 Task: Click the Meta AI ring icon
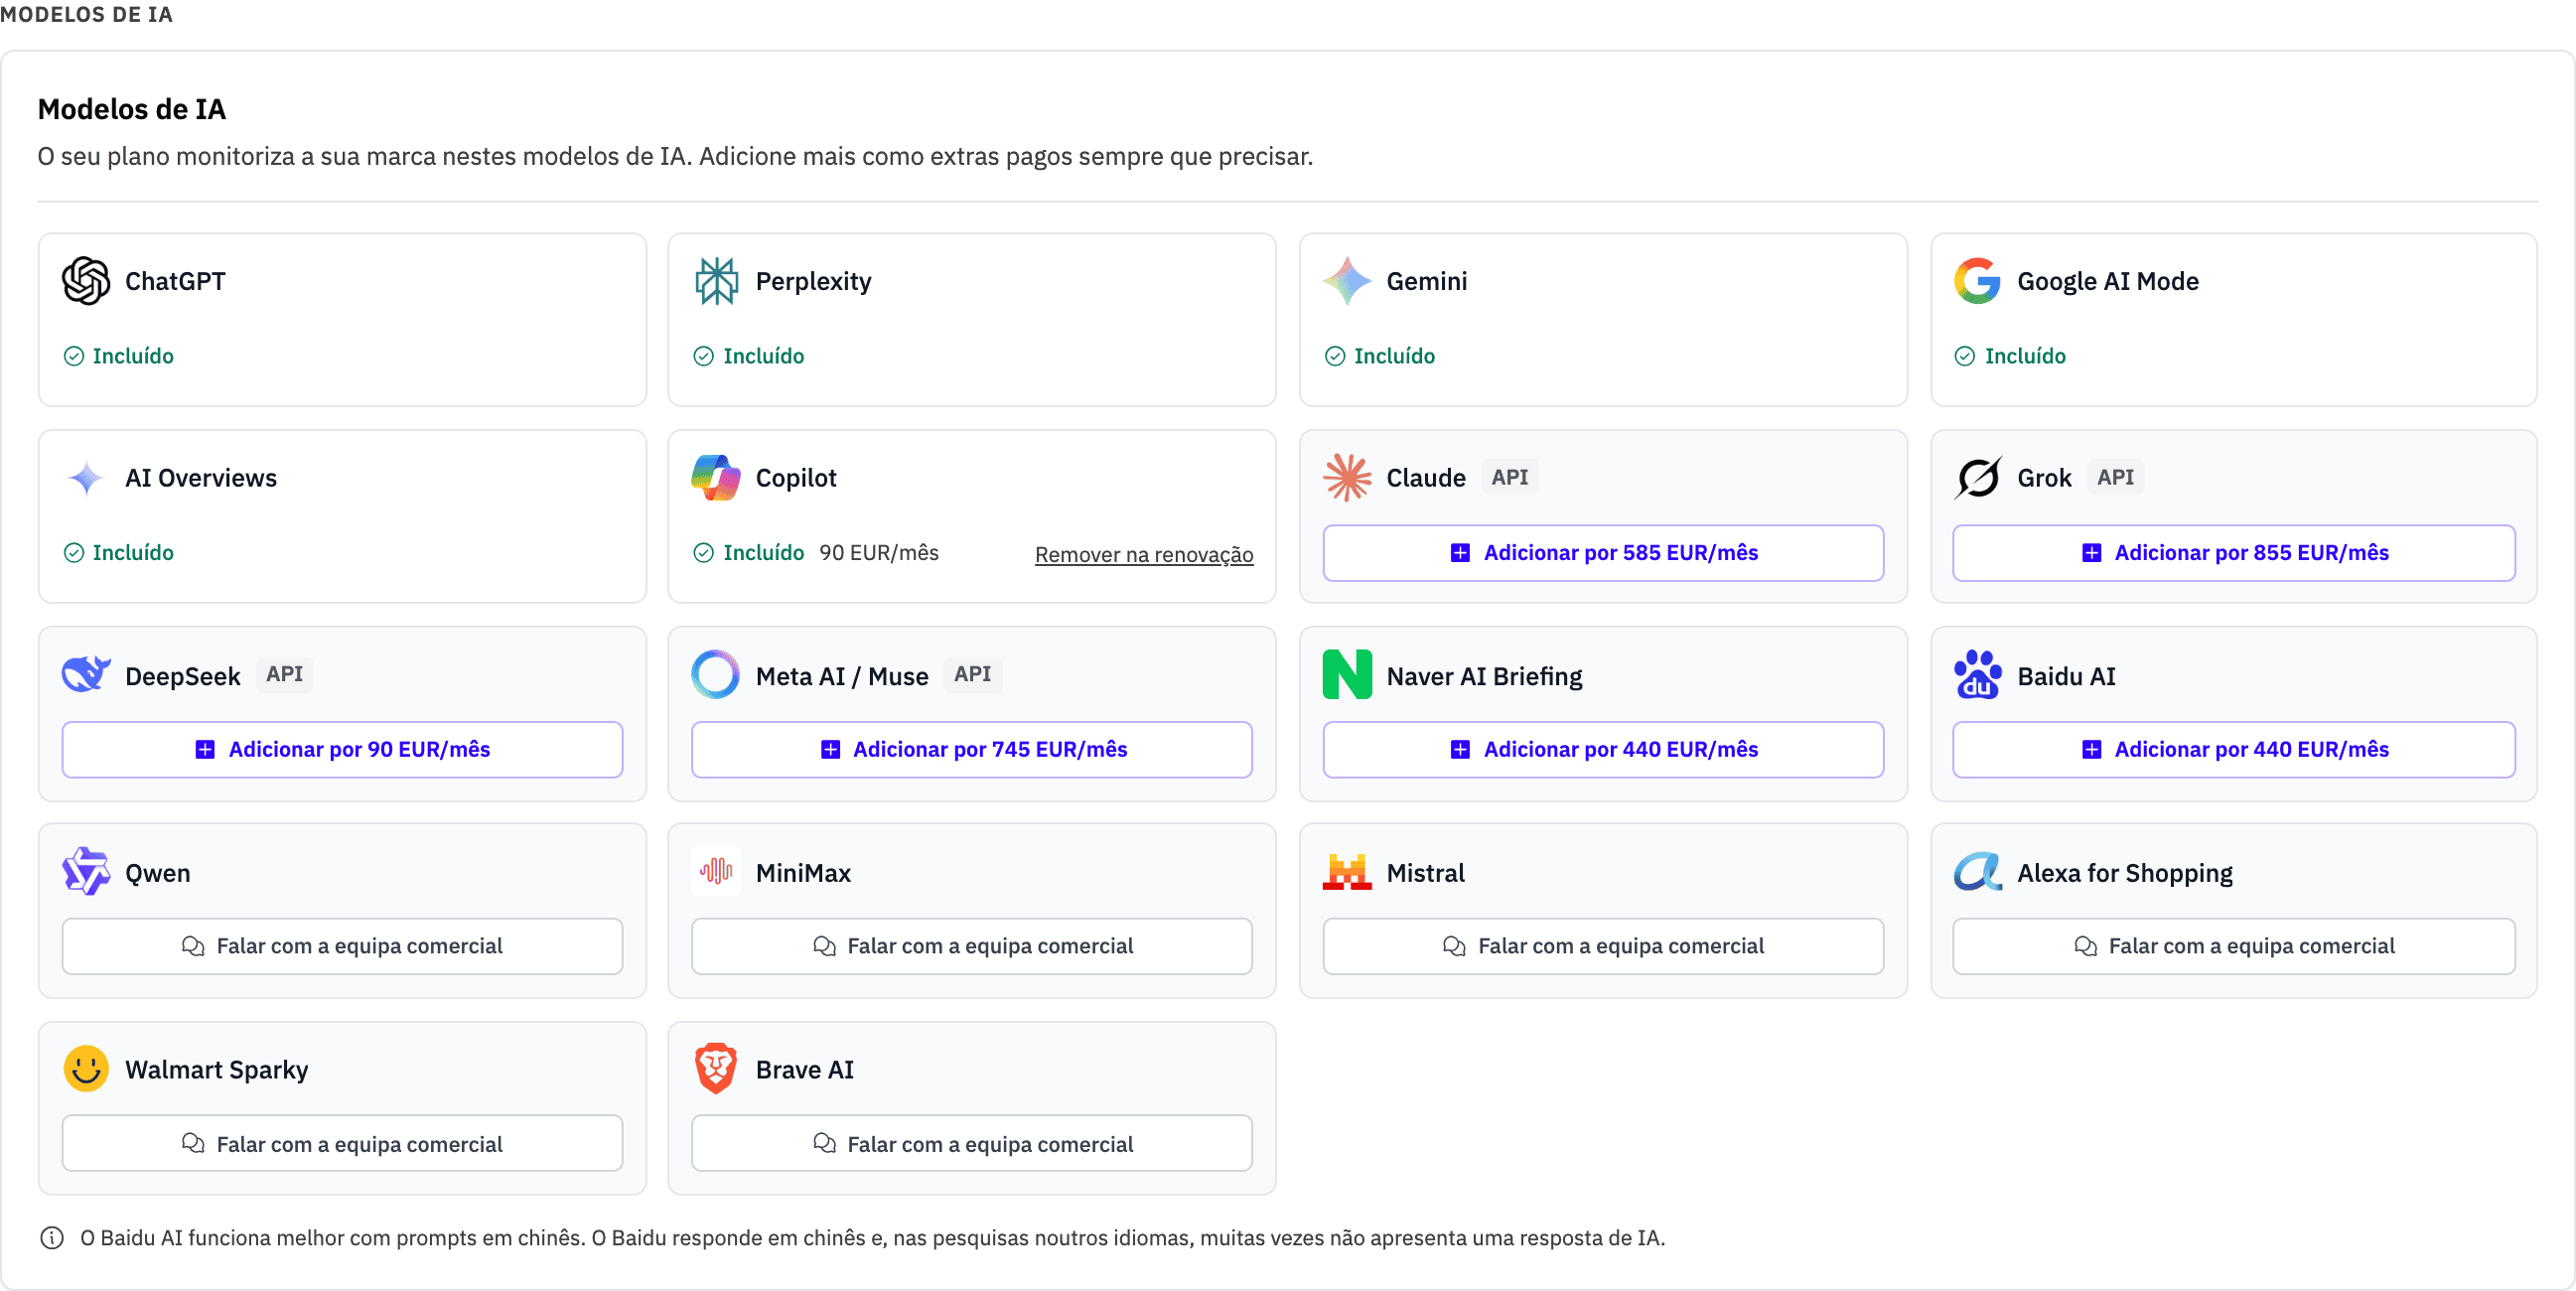coord(716,675)
